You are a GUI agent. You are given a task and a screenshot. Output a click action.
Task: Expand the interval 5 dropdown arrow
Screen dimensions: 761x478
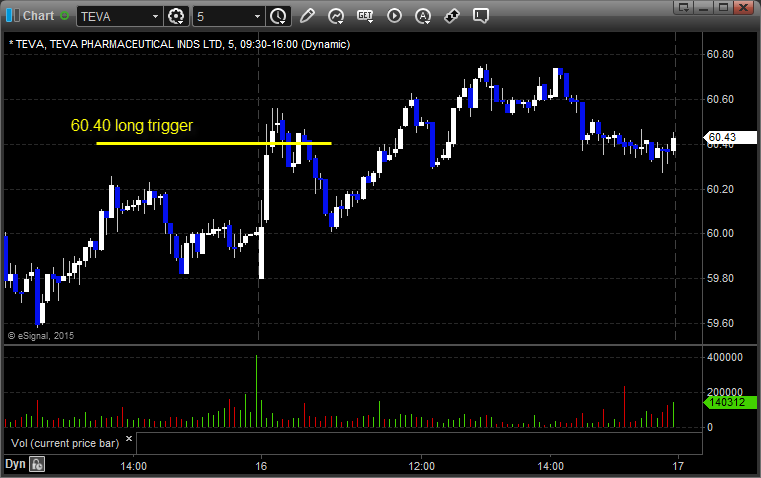pos(257,16)
